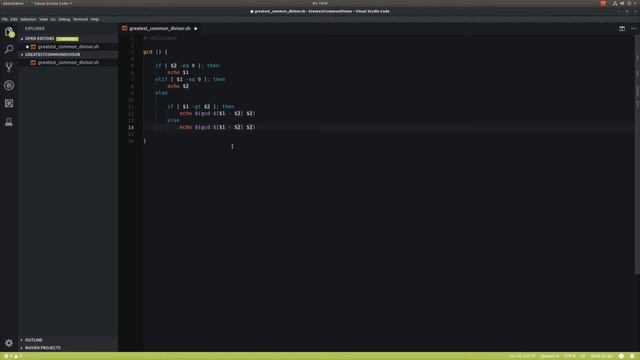Click the line and column status item
Image resolution: width=640 pixels, height=360 pixels.
click(x=522, y=356)
